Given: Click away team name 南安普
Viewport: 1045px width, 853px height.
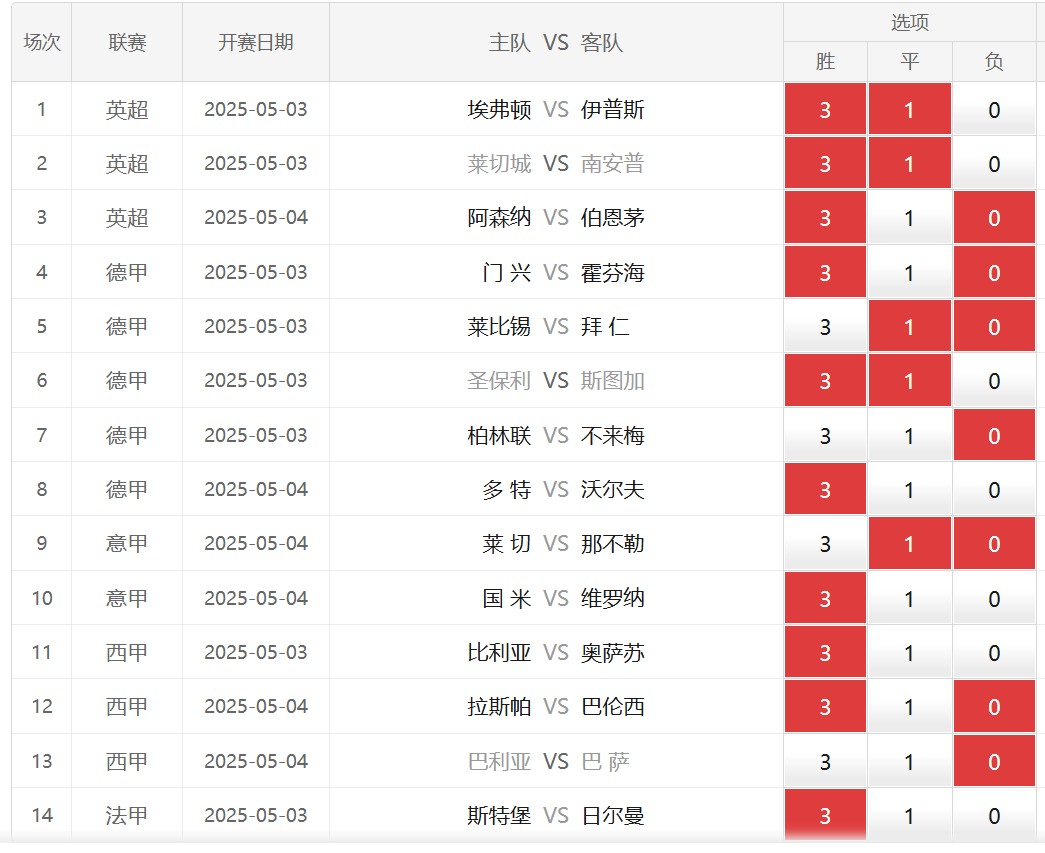Looking at the screenshot, I should (612, 163).
